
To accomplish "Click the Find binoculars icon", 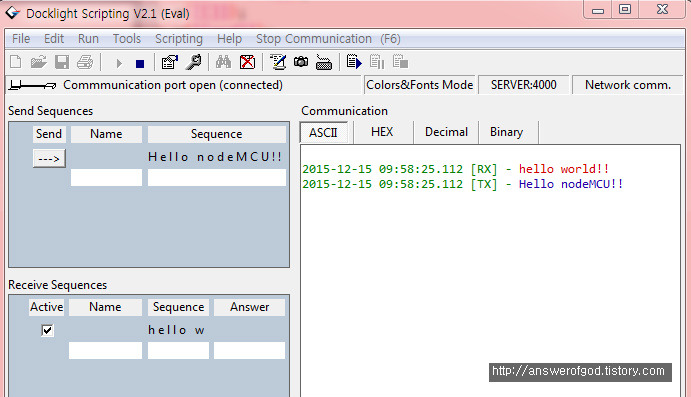I will click(x=223, y=62).
